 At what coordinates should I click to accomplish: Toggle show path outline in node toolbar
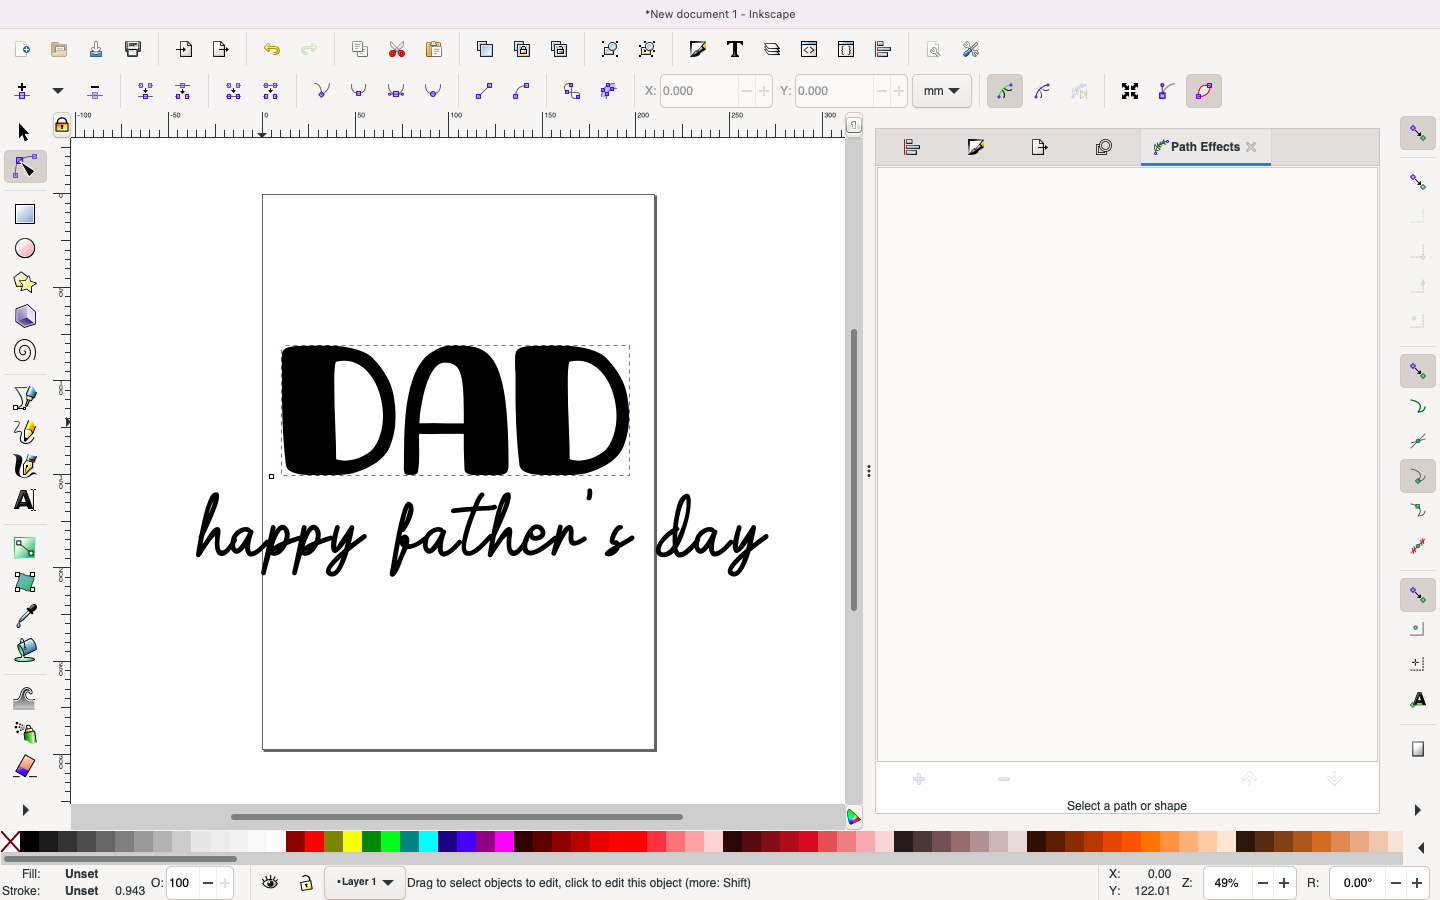click(1204, 91)
